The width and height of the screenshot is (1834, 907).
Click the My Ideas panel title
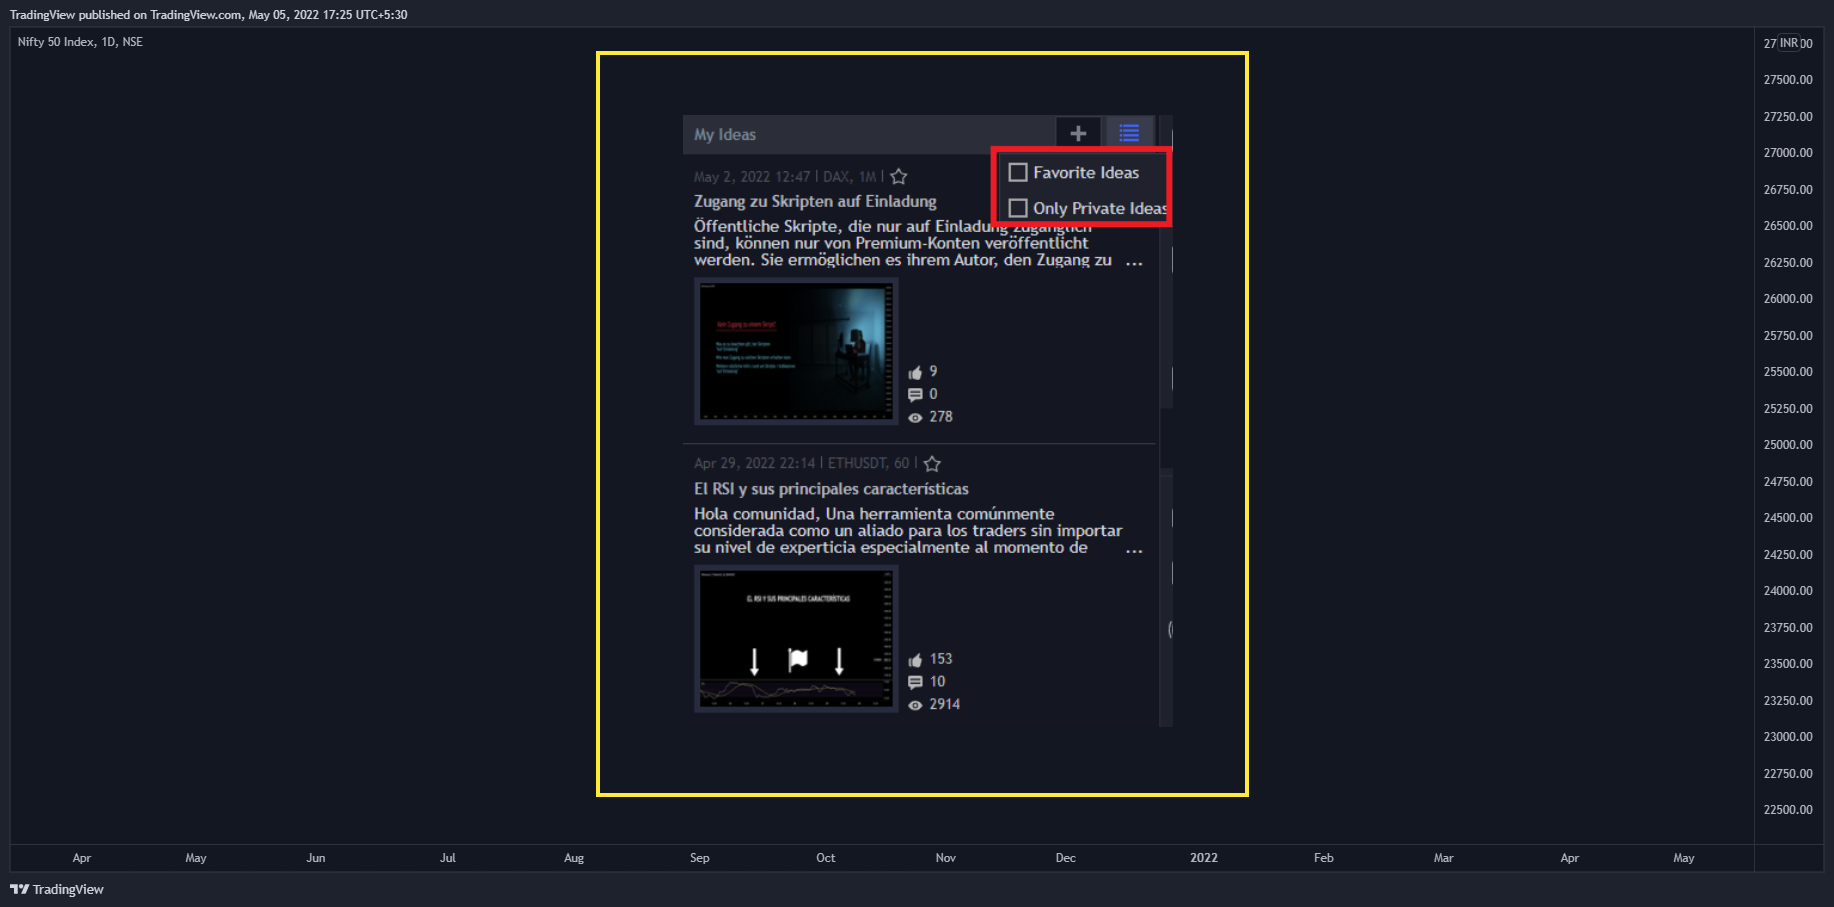(725, 134)
